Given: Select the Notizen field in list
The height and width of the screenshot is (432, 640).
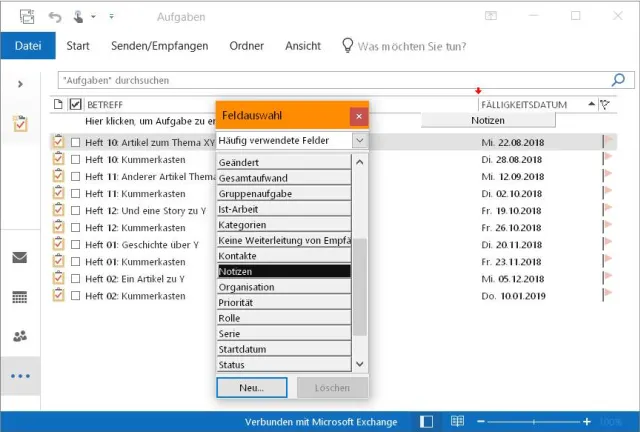Looking at the screenshot, I should pos(284,270).
